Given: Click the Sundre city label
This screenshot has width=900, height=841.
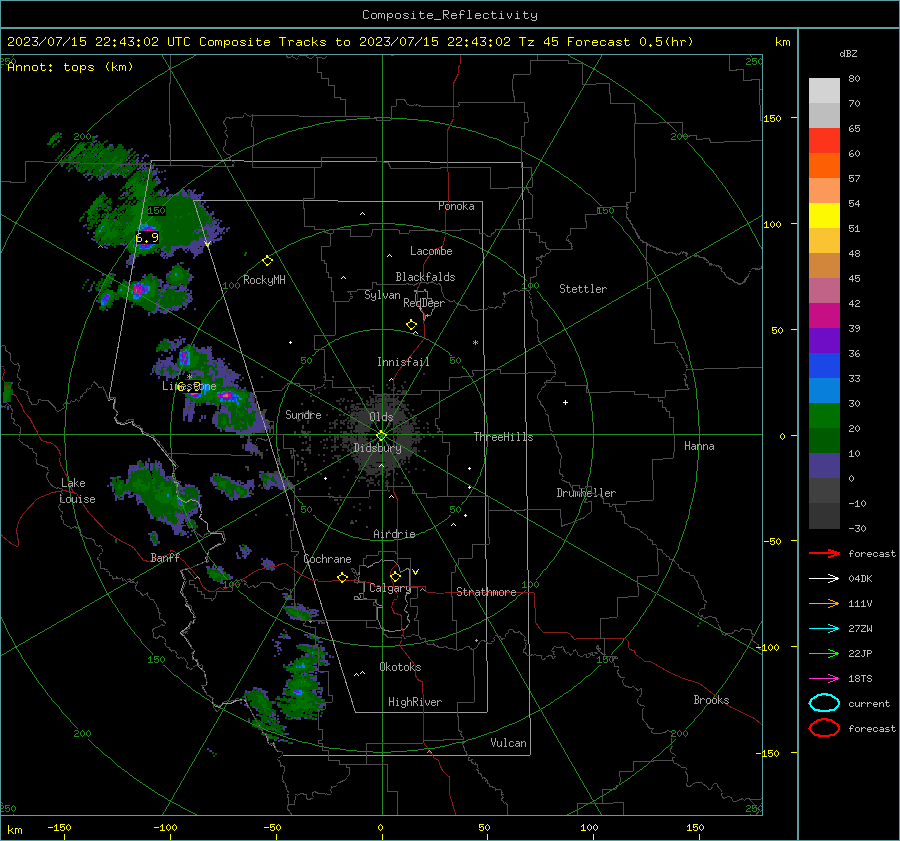Looking at the screenshot, I should pyautogui.click(x=303, y=414).
